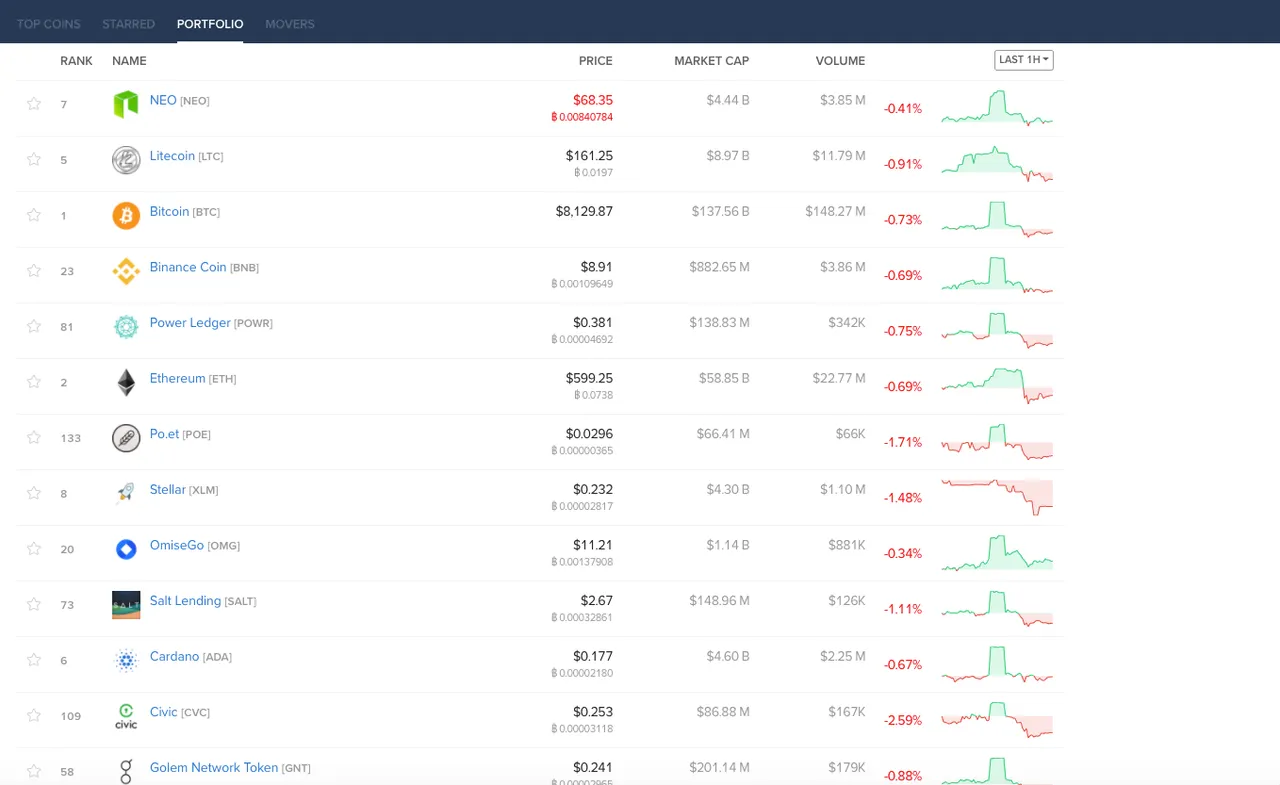
Task: Click the Golem Network Token logo icon
Action: [126, 771]
